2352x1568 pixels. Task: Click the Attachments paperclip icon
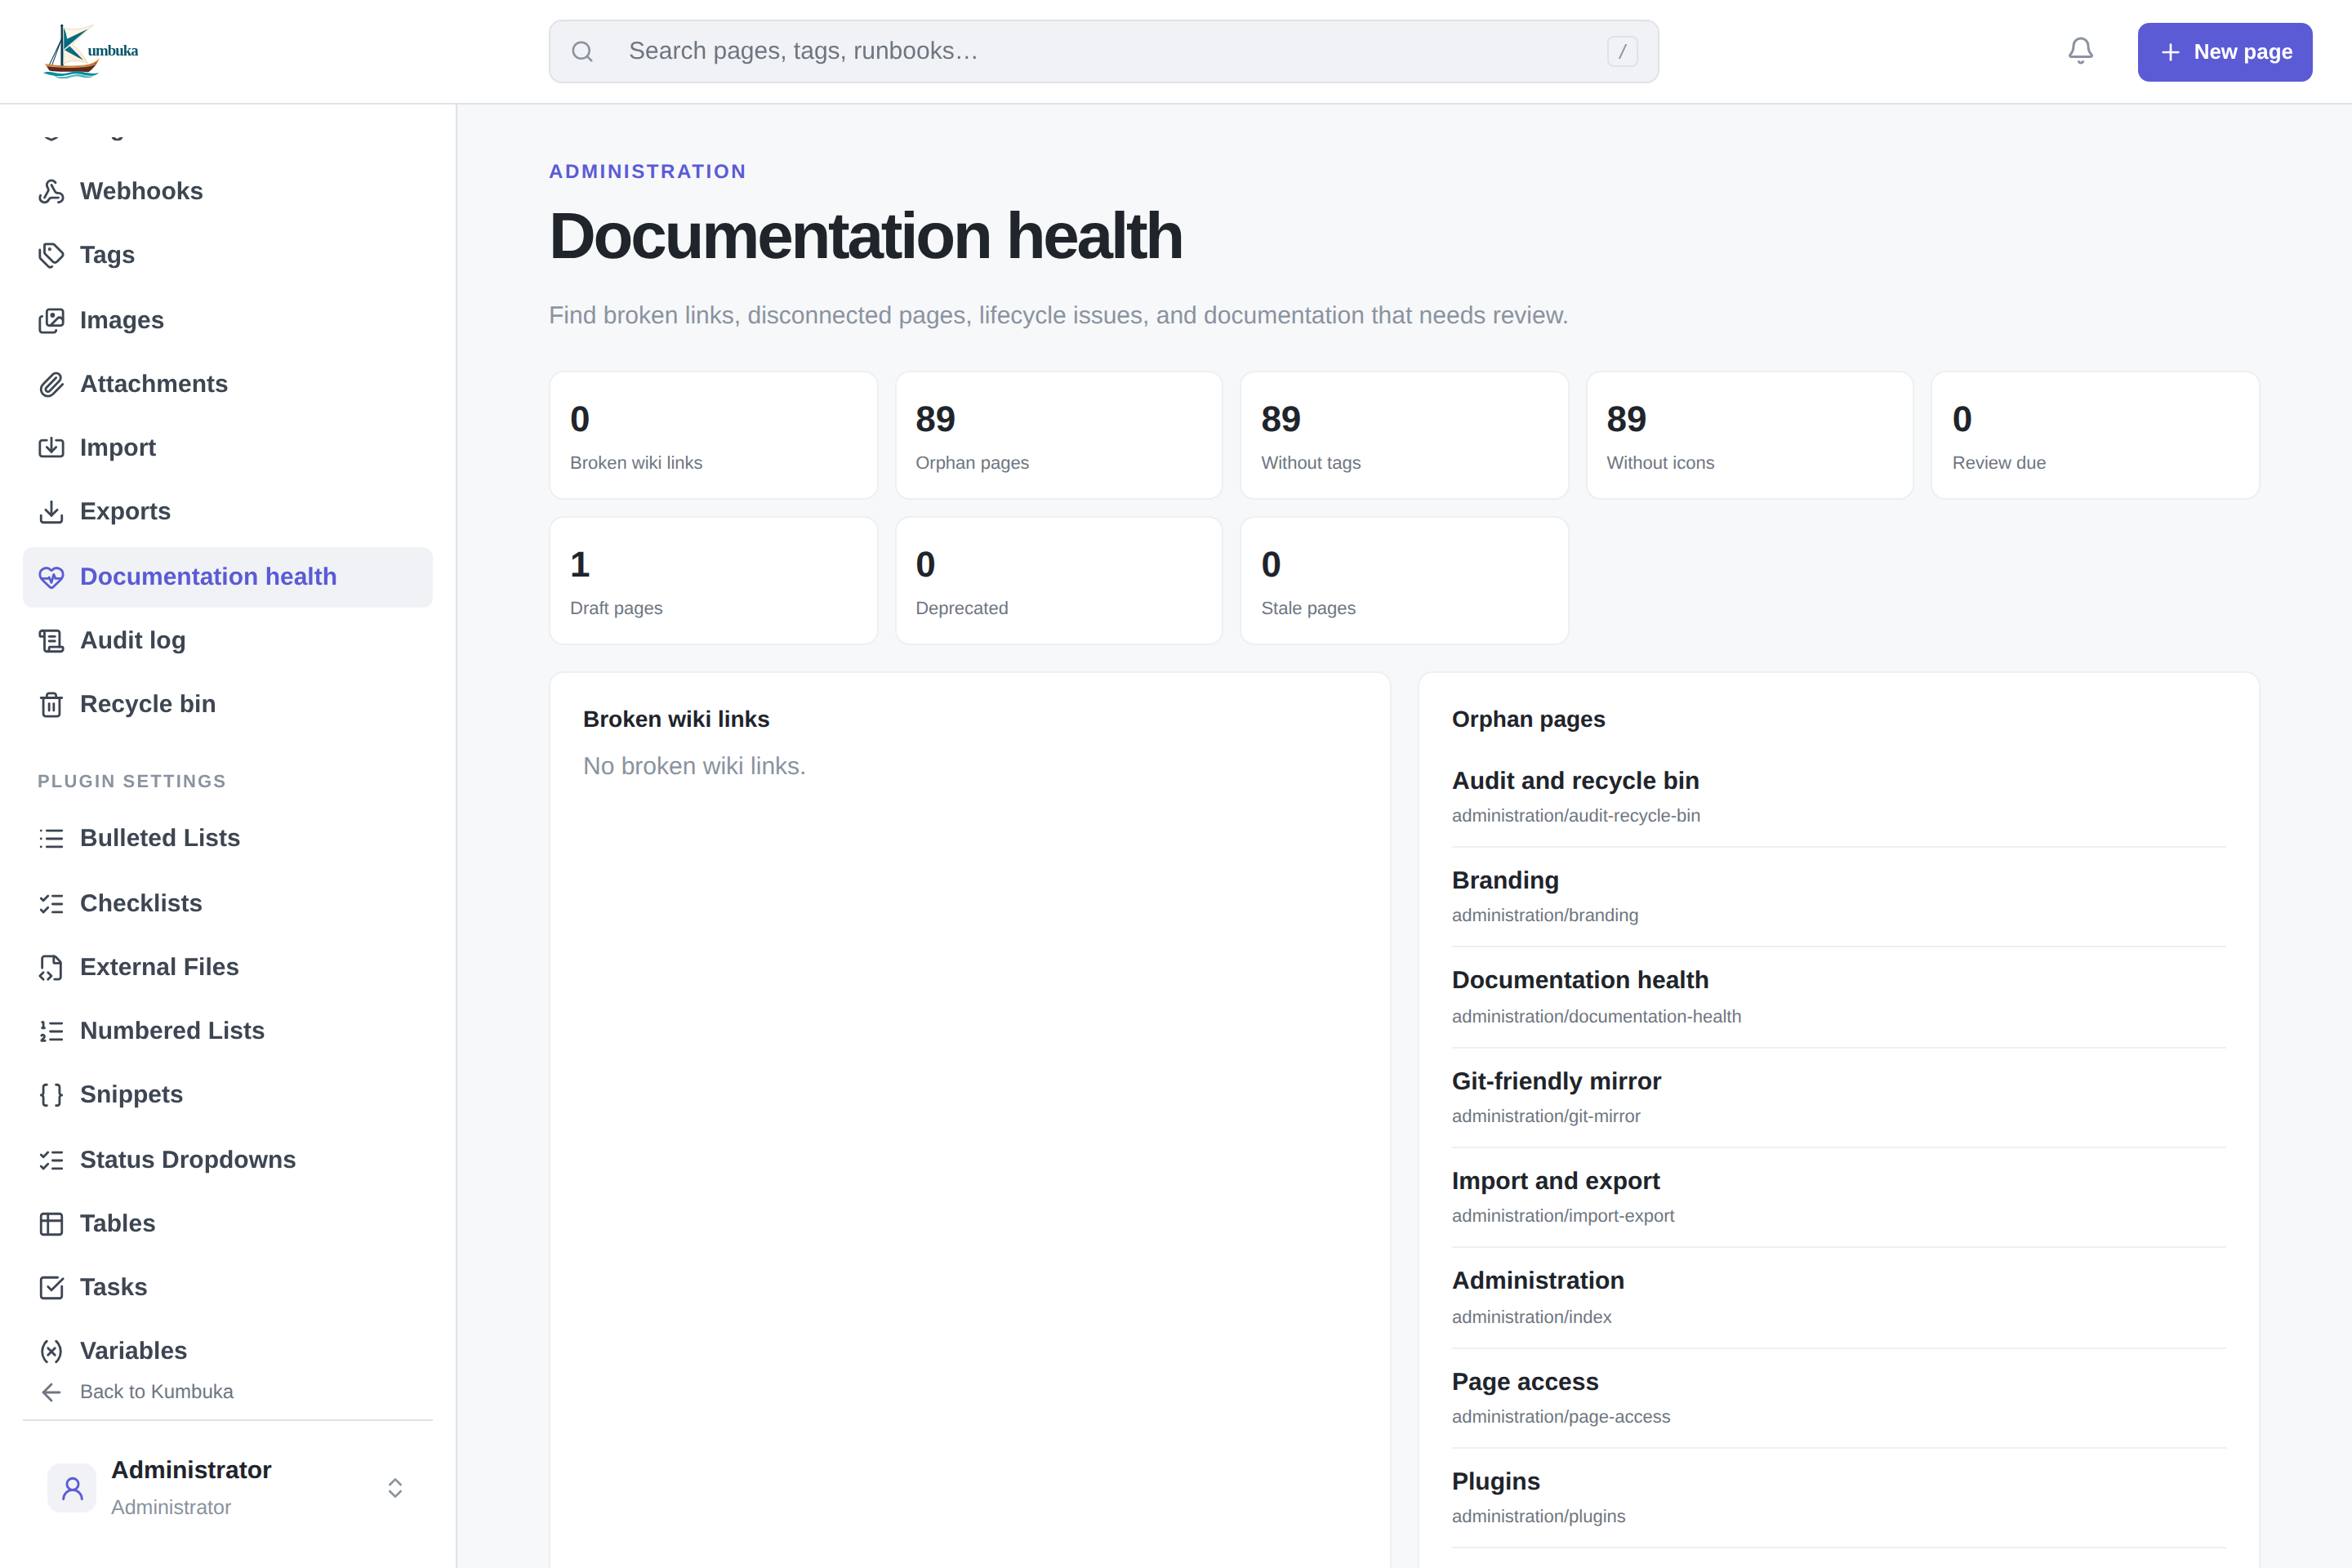(x=51, y=384)
